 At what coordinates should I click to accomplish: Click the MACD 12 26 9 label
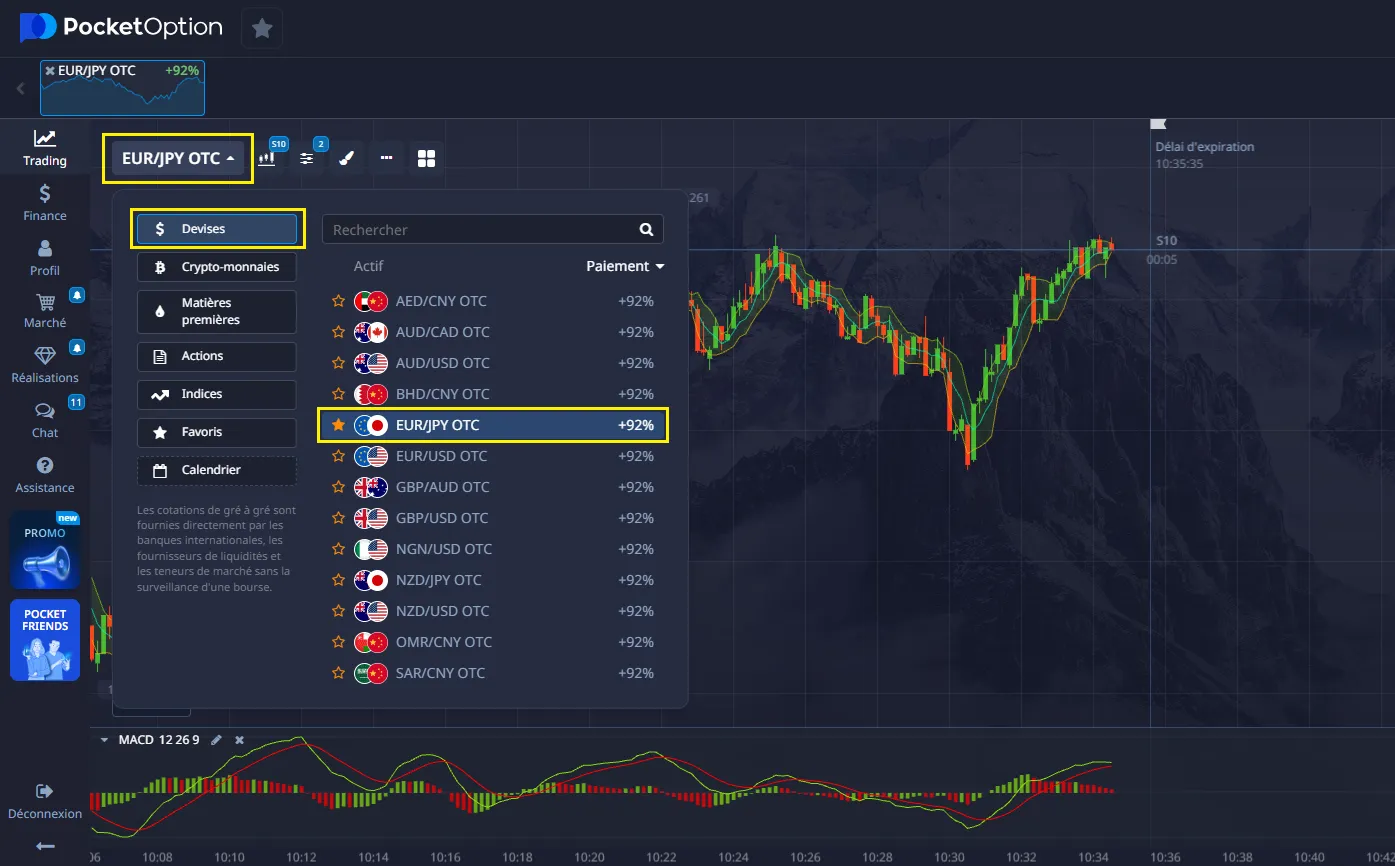(x=159, y=740)
